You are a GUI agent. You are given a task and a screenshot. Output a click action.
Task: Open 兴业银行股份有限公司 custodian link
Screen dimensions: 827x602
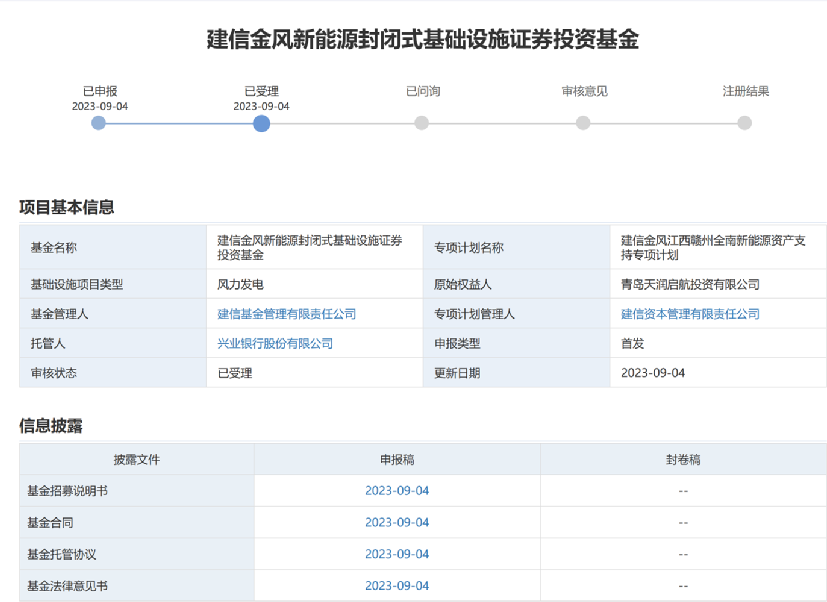[x=275, y=343]
